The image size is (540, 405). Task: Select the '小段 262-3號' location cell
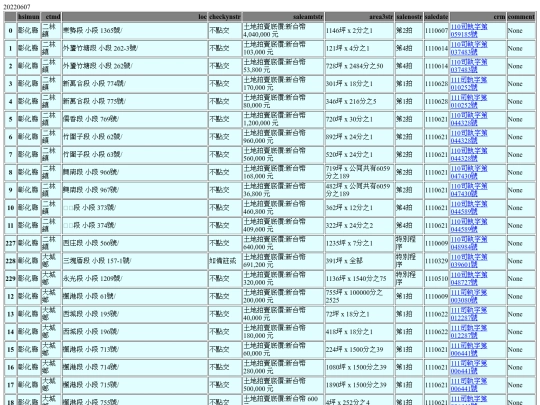tap(135, 48)
